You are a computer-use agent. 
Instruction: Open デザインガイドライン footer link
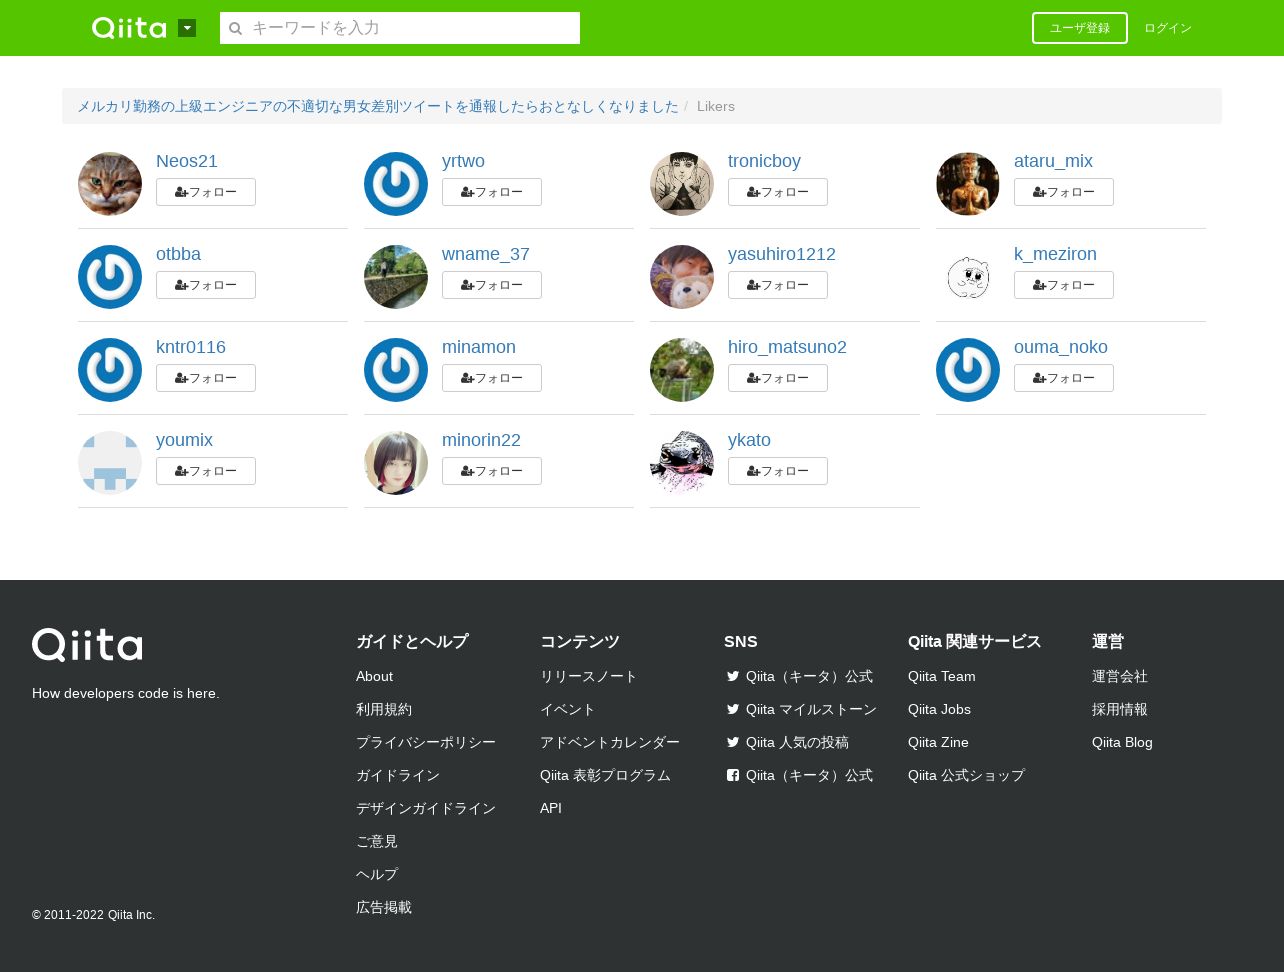426,808
